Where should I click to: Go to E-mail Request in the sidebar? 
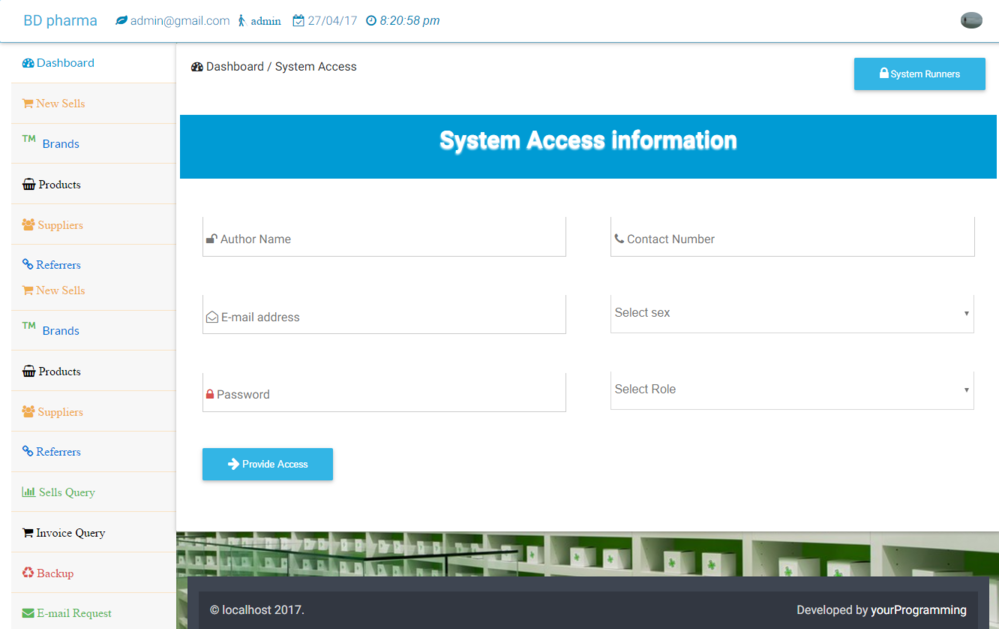point(73,613)
